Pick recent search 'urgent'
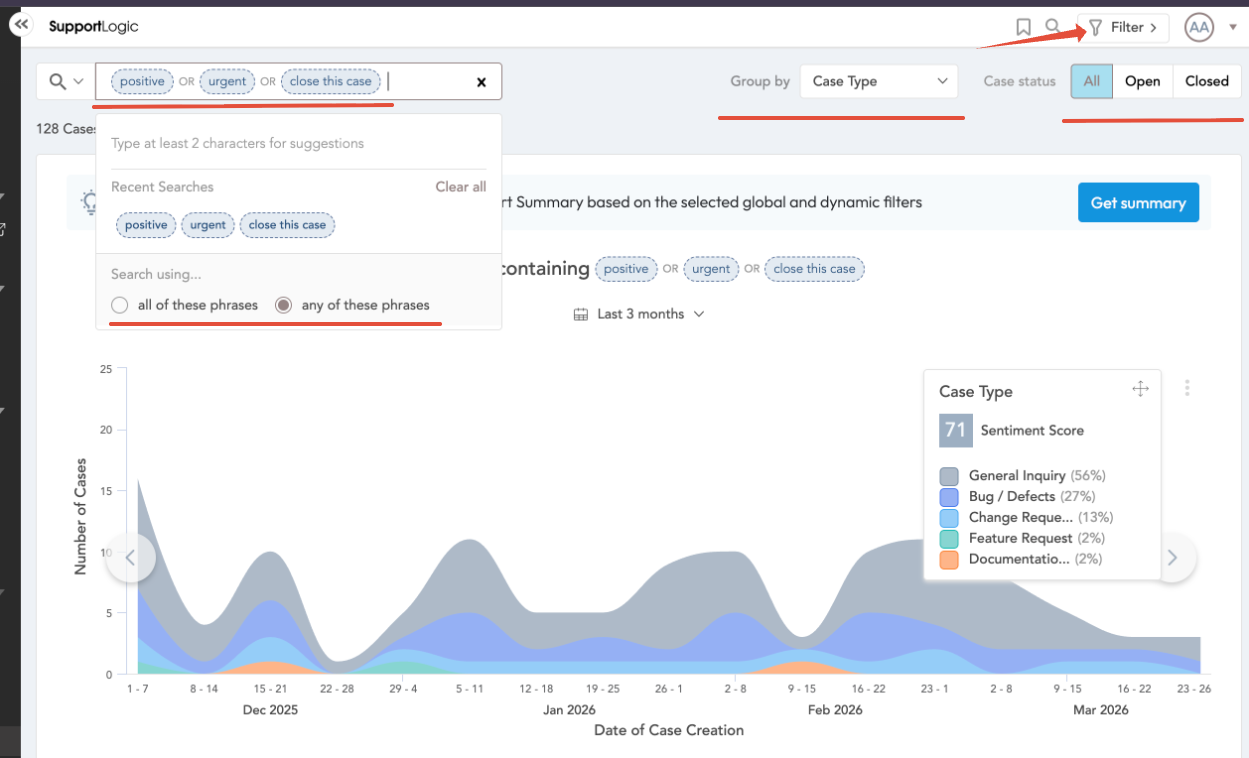Viewport: 1249px width, 758px height. pos(208,225)
